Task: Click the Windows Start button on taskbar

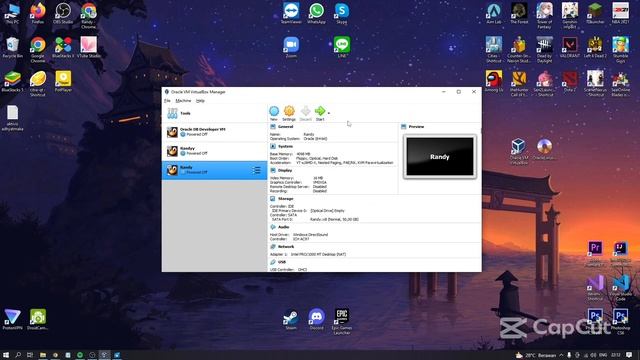Action: point(6,355)
